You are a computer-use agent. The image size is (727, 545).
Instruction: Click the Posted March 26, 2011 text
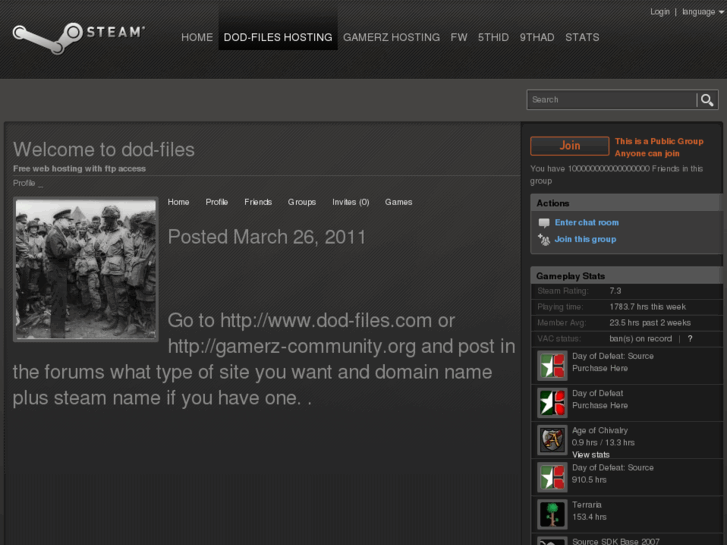pyautogui.click(x=267, y=237)
